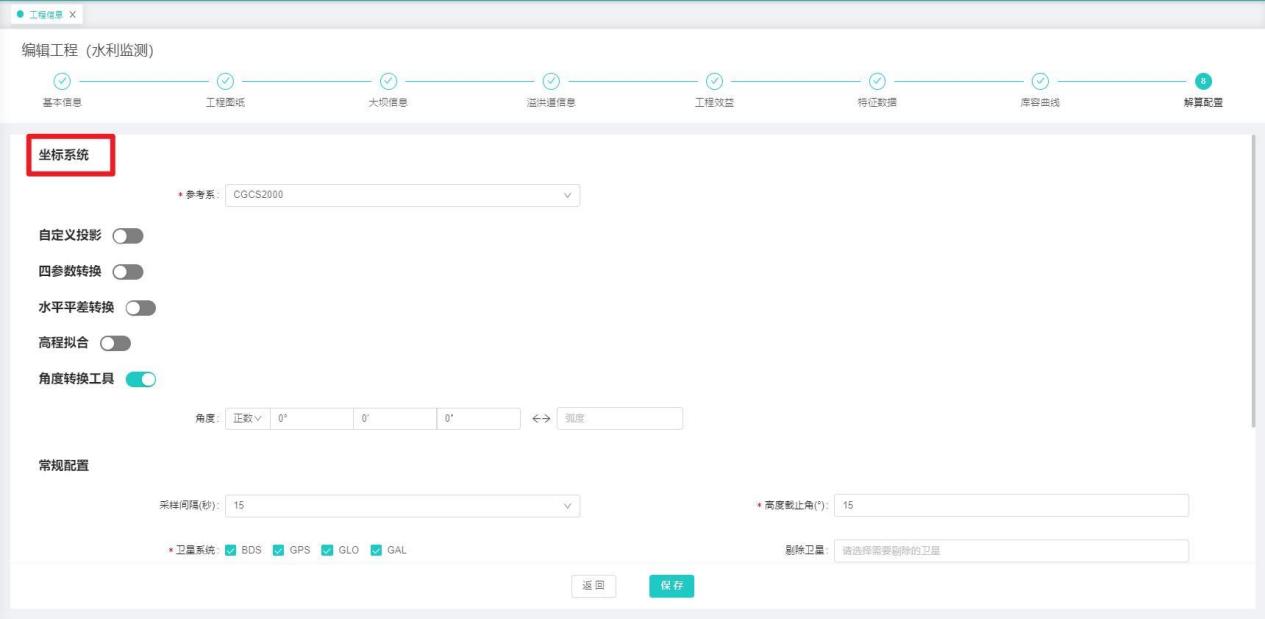This screenshot has width=1265, height=619.
Task: Open the 参考系 CGCS2000 dropdown
Action: pyautogui.click(x=402, y=195)
